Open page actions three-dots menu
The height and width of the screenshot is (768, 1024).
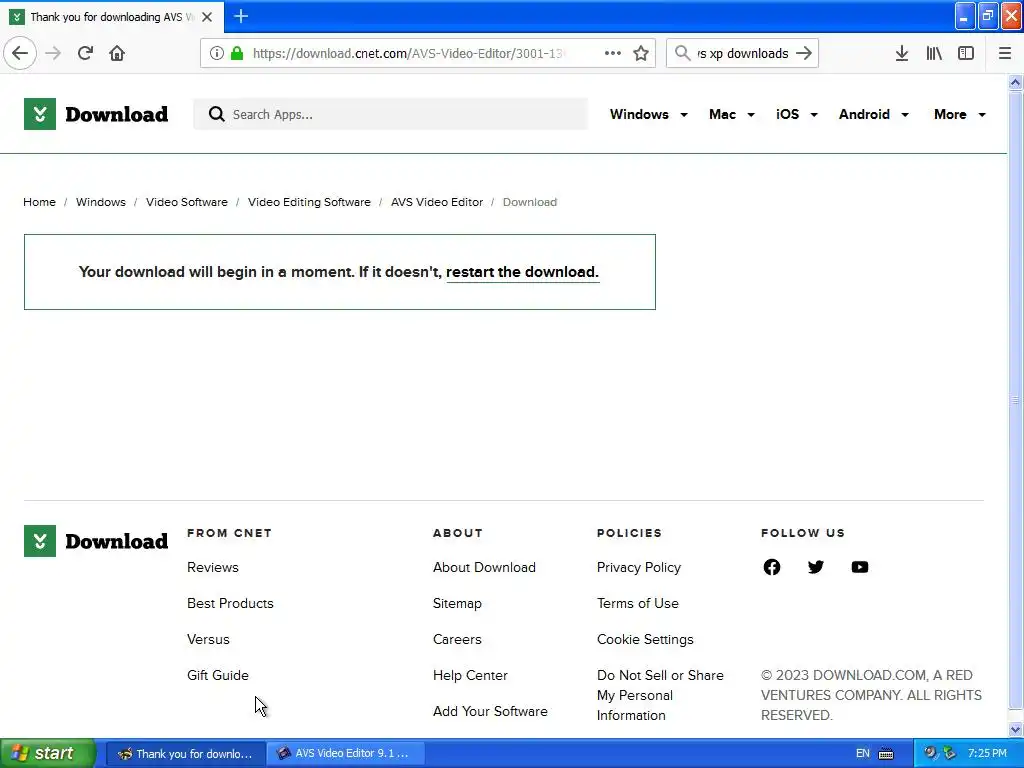coord(613,53)
